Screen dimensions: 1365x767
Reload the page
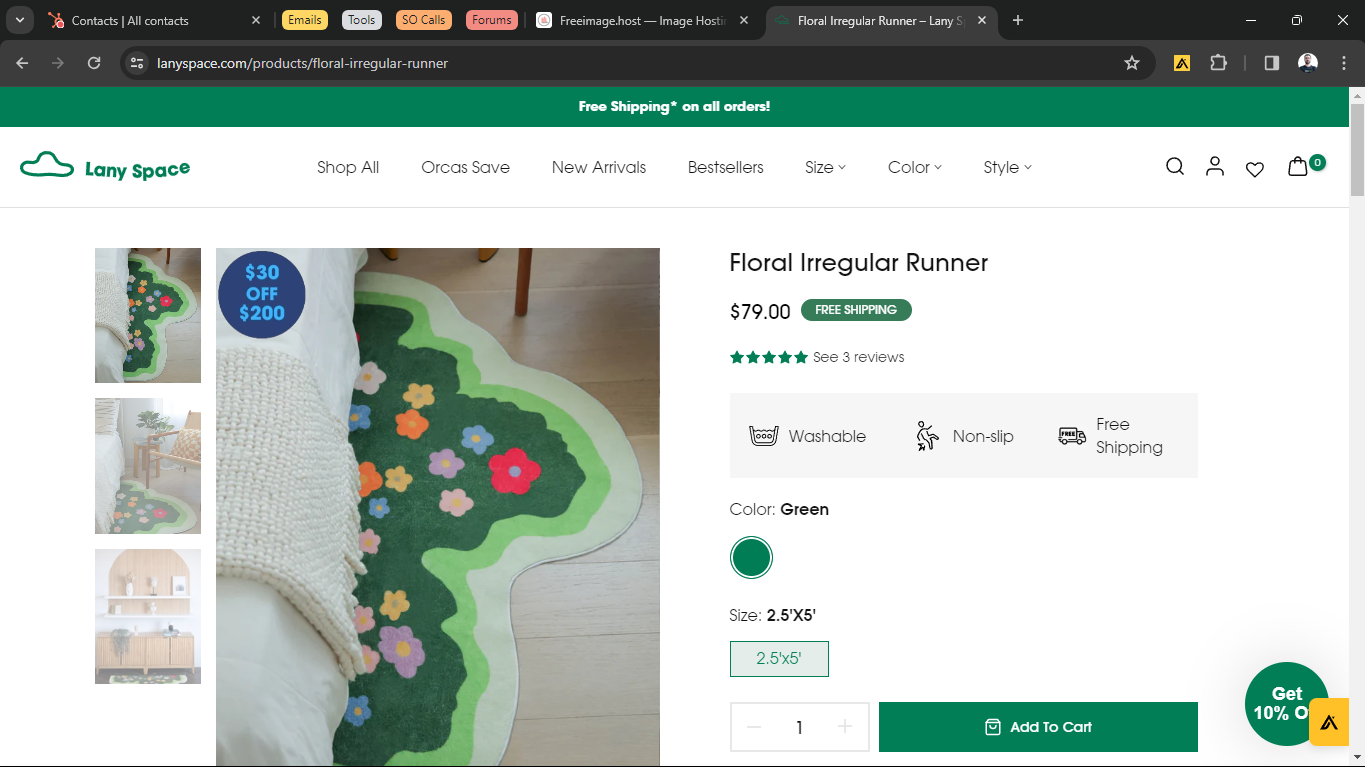[94, 63]
